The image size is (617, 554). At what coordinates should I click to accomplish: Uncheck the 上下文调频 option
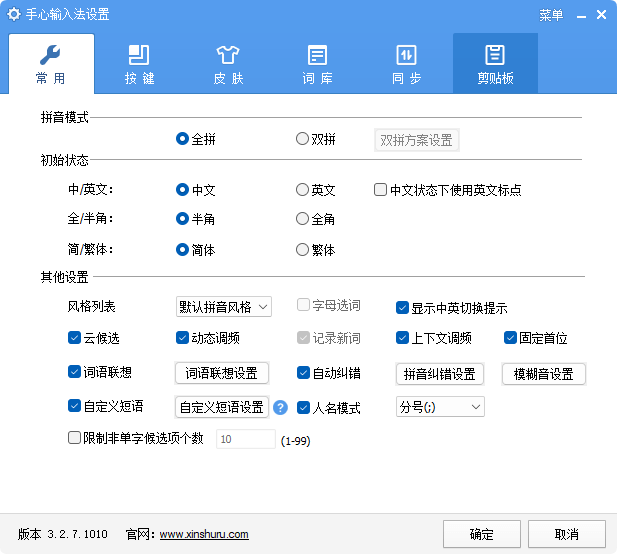402,338
